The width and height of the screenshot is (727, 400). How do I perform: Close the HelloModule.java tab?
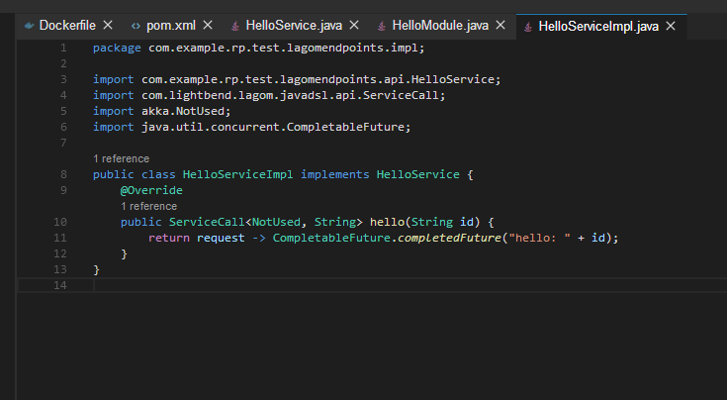click(x=500, y=25)
